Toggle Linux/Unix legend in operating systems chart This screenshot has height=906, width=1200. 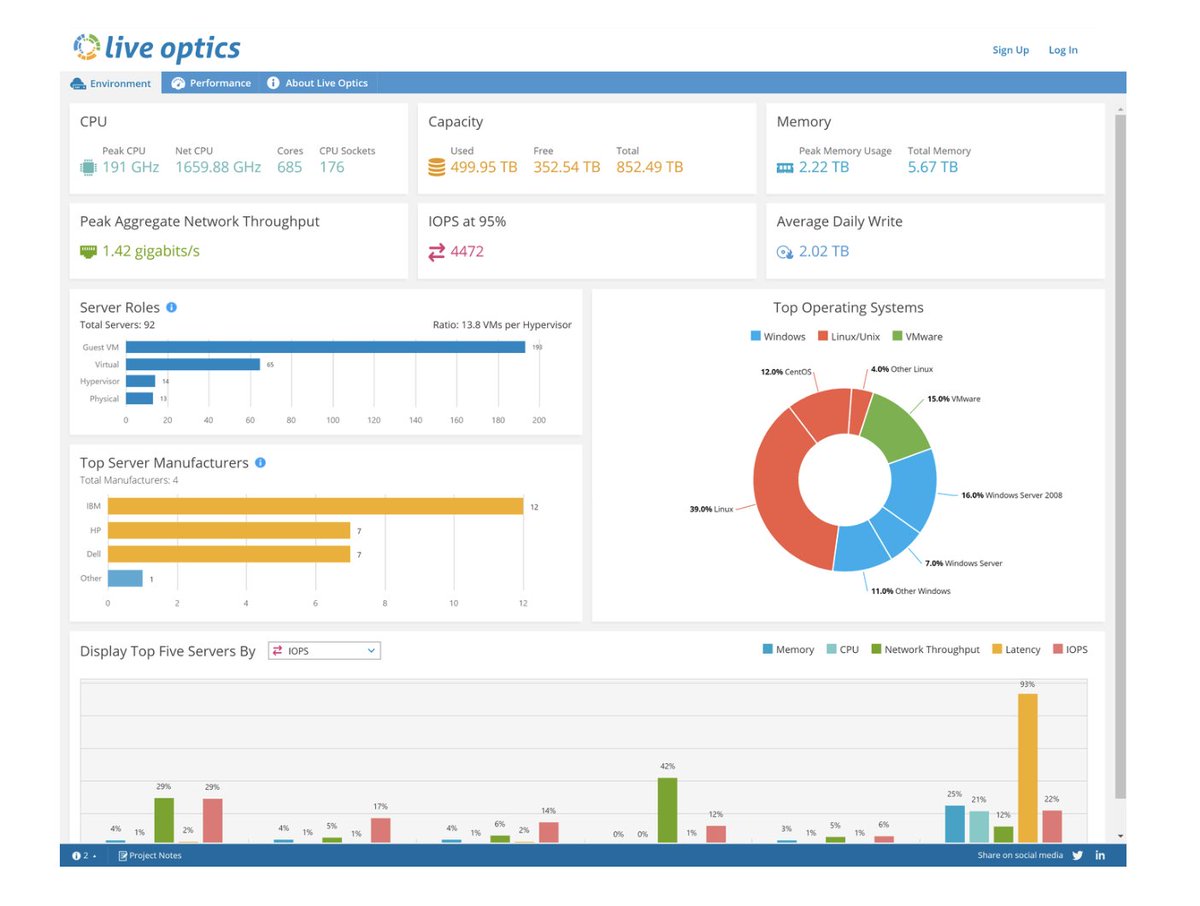[848, 337]
